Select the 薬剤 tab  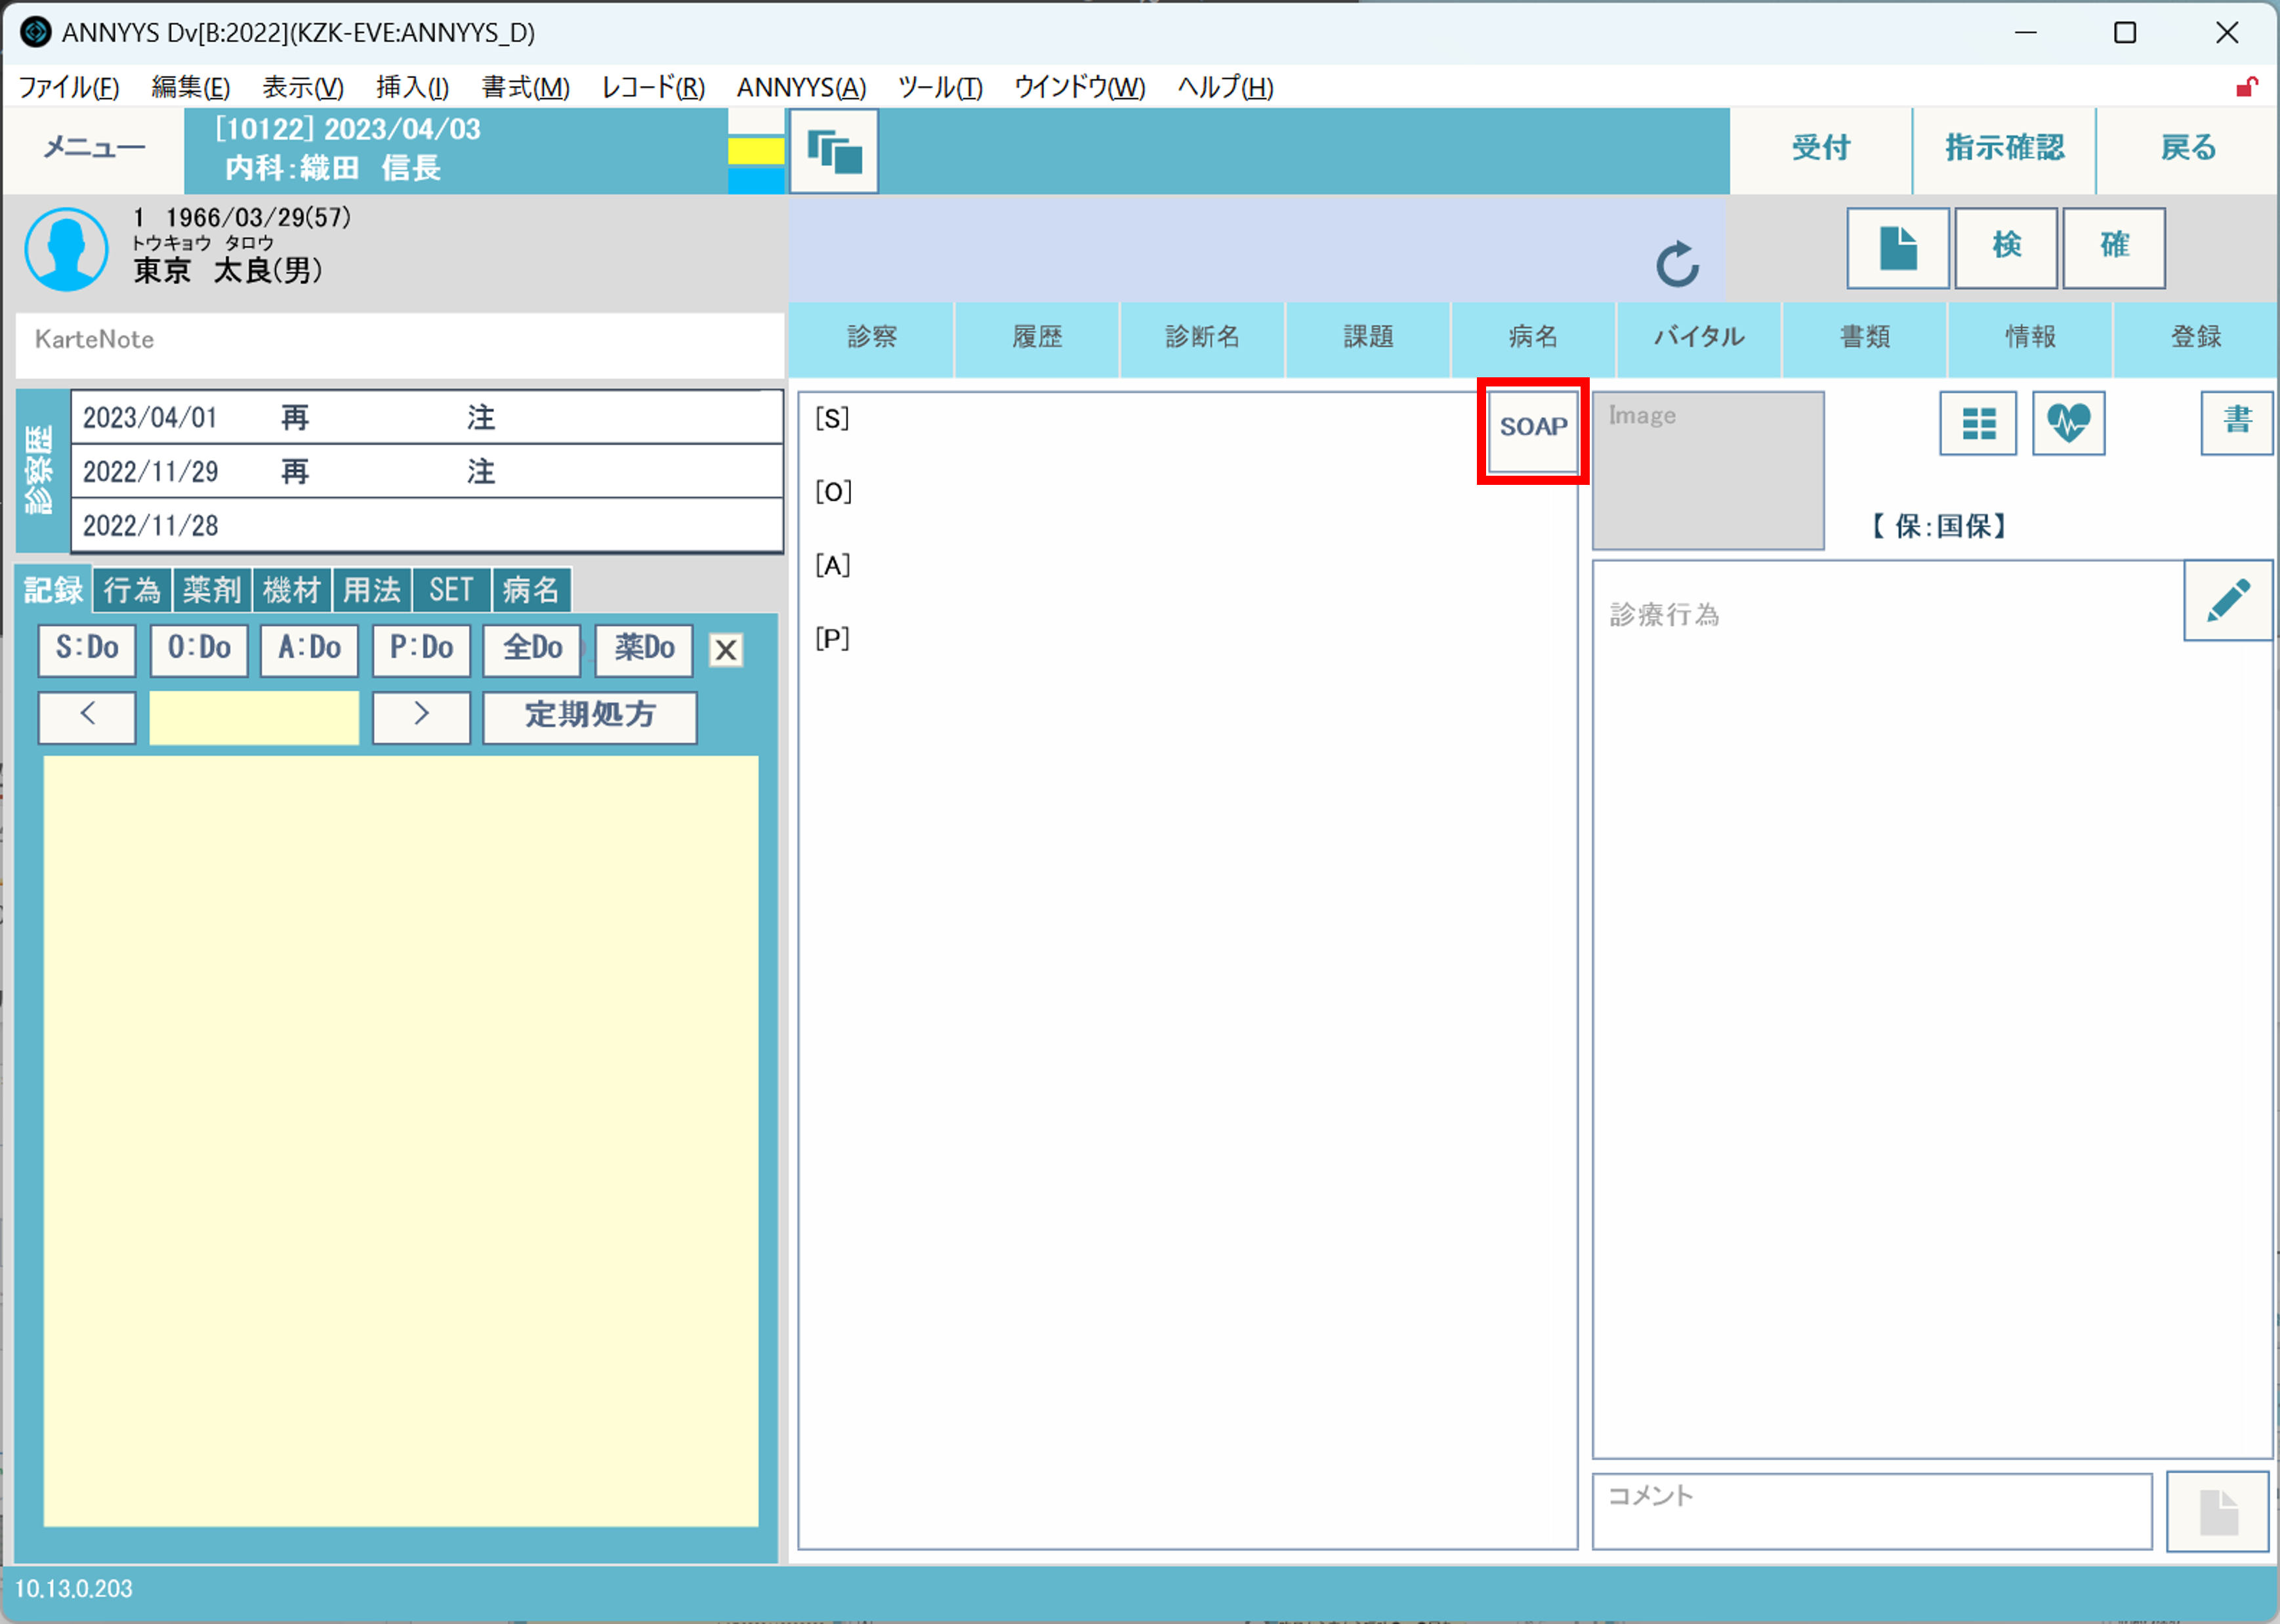(212, 590)
